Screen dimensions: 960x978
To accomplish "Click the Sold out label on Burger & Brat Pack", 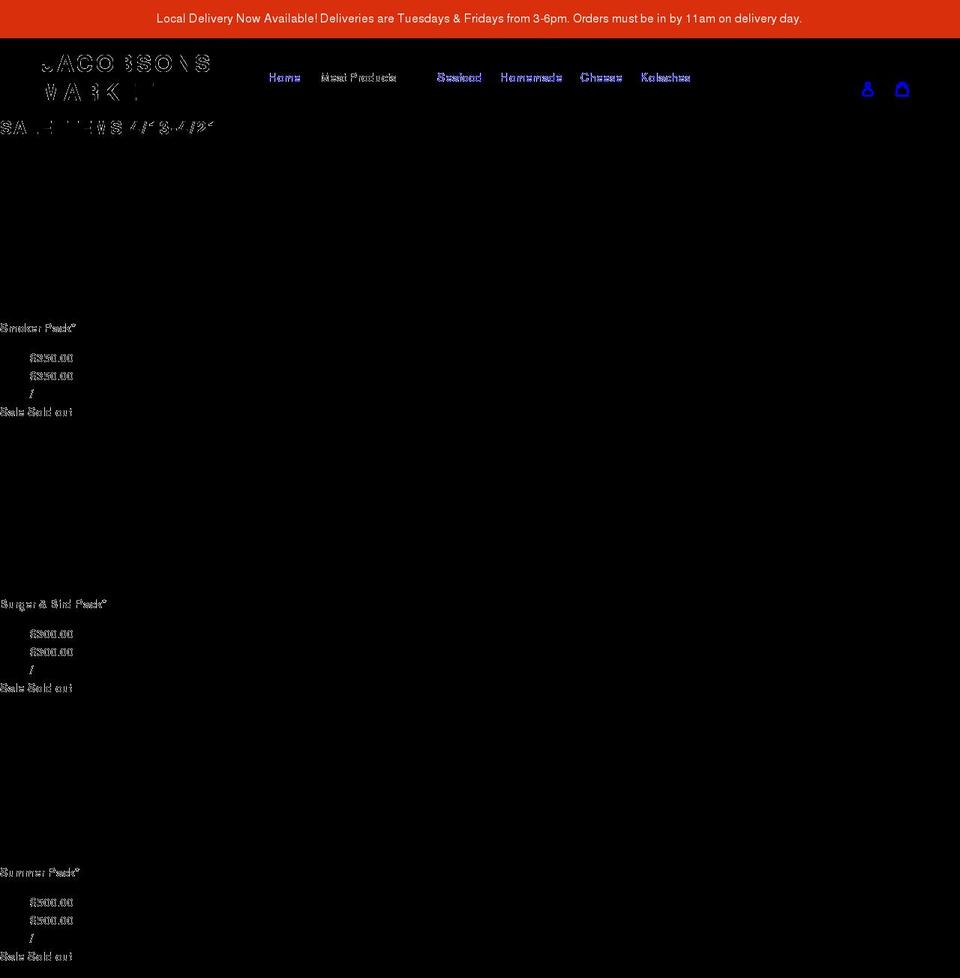I will (x=48, y=687).
